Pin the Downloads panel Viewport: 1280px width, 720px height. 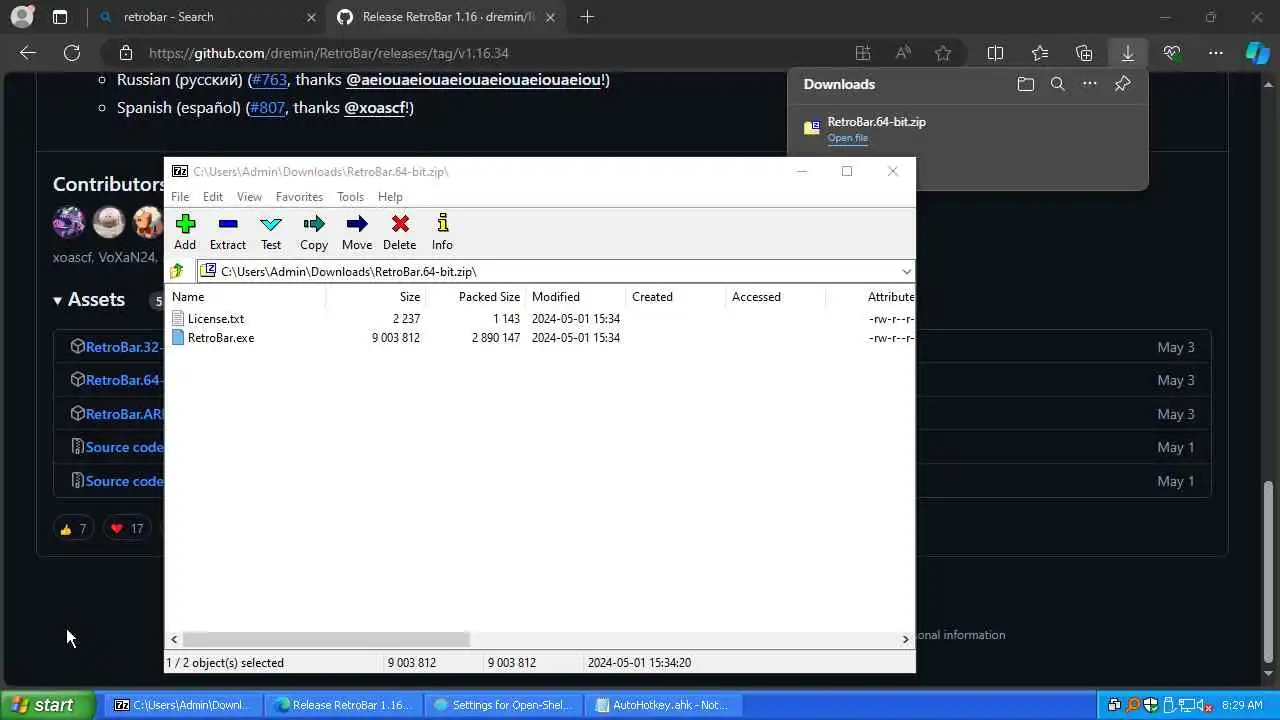1122,84
